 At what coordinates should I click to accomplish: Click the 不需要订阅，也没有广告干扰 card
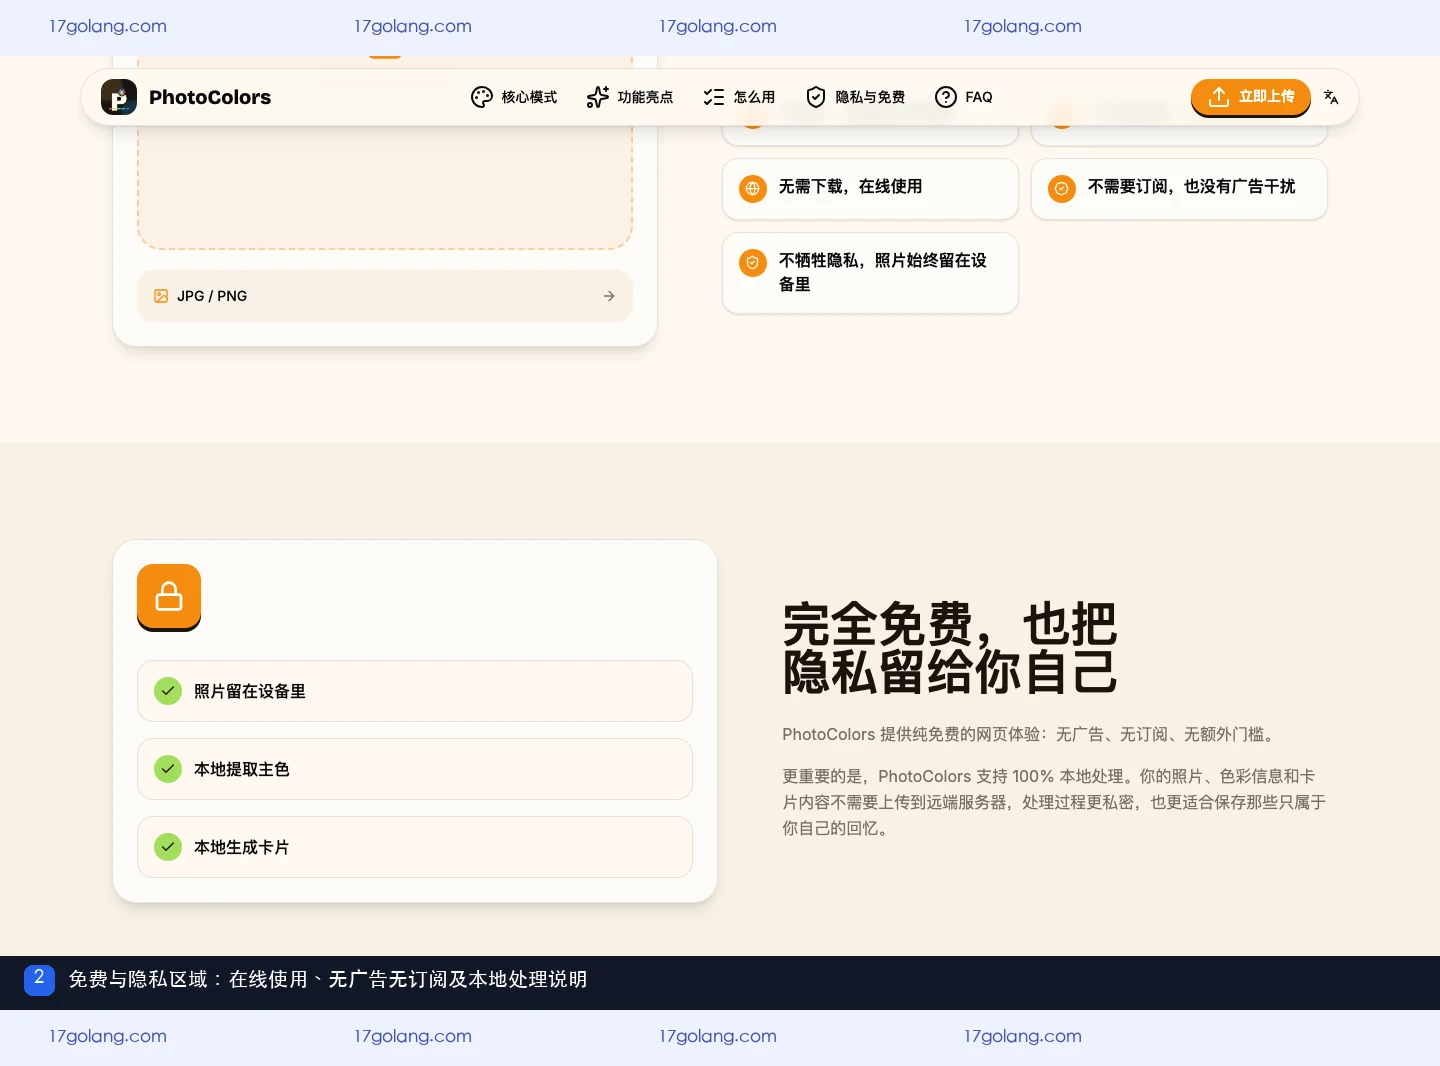[x=1179, y=188]
